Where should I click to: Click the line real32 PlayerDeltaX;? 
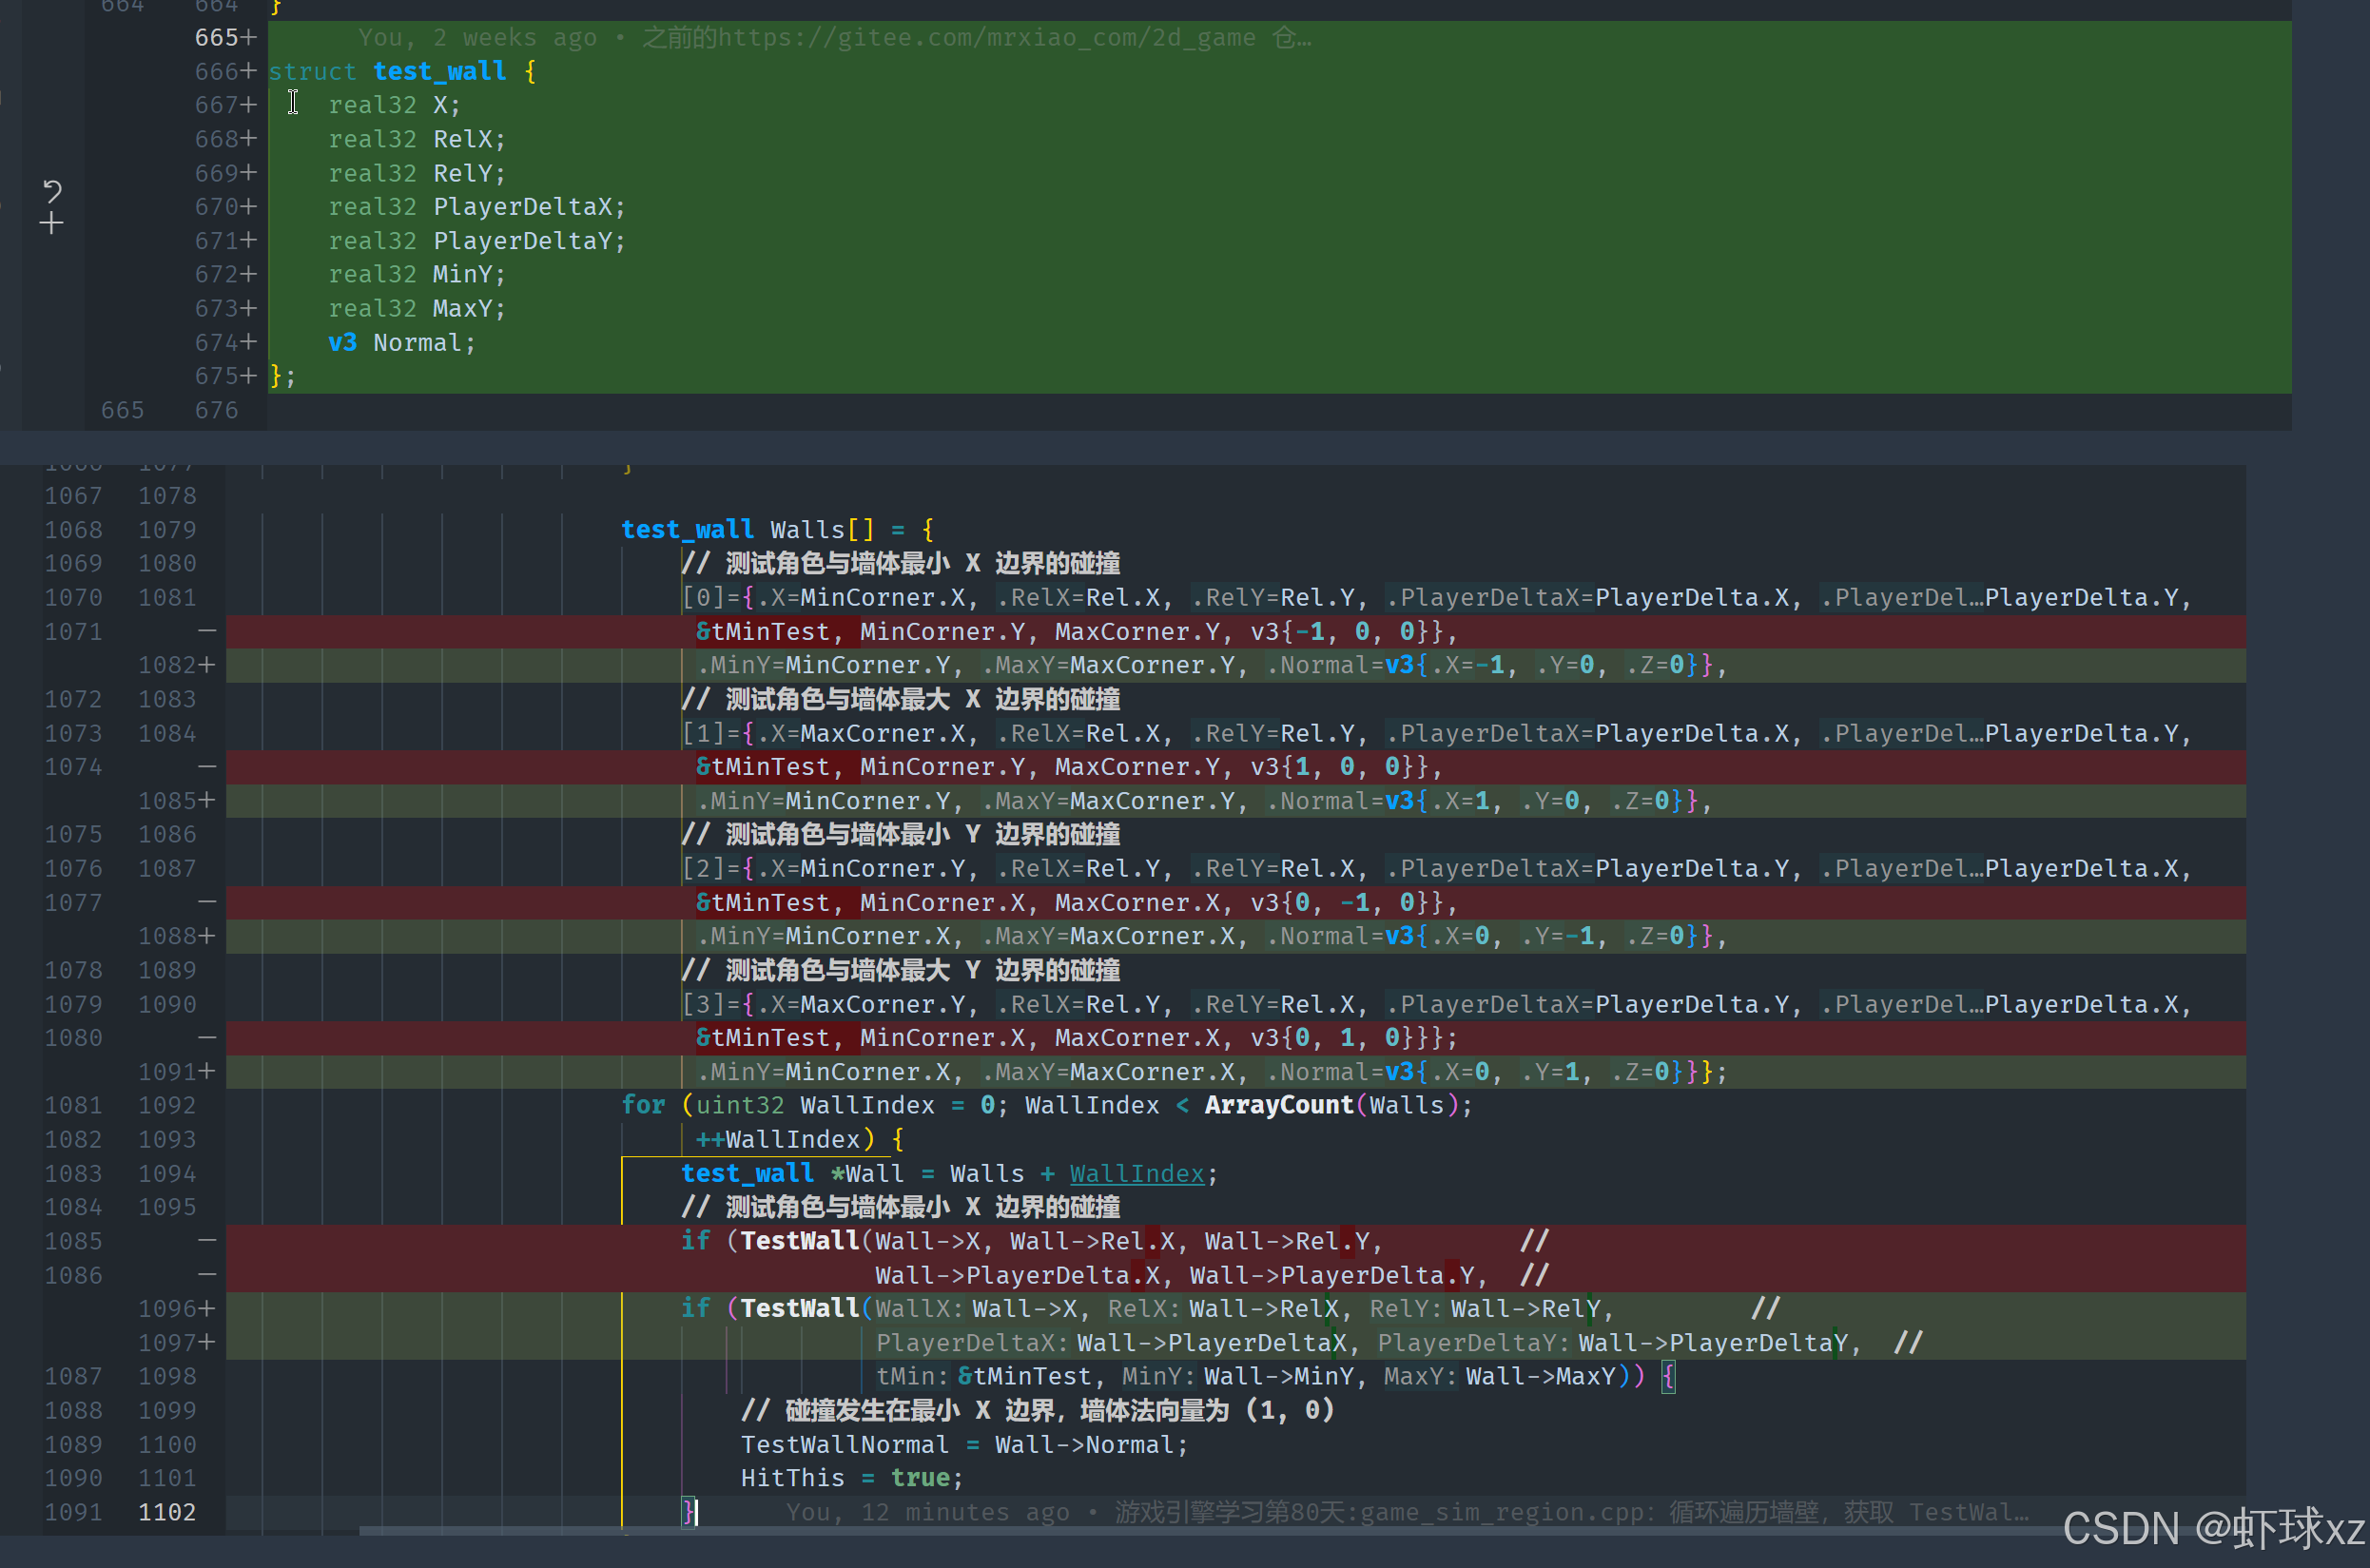click(x=477, y=206)
